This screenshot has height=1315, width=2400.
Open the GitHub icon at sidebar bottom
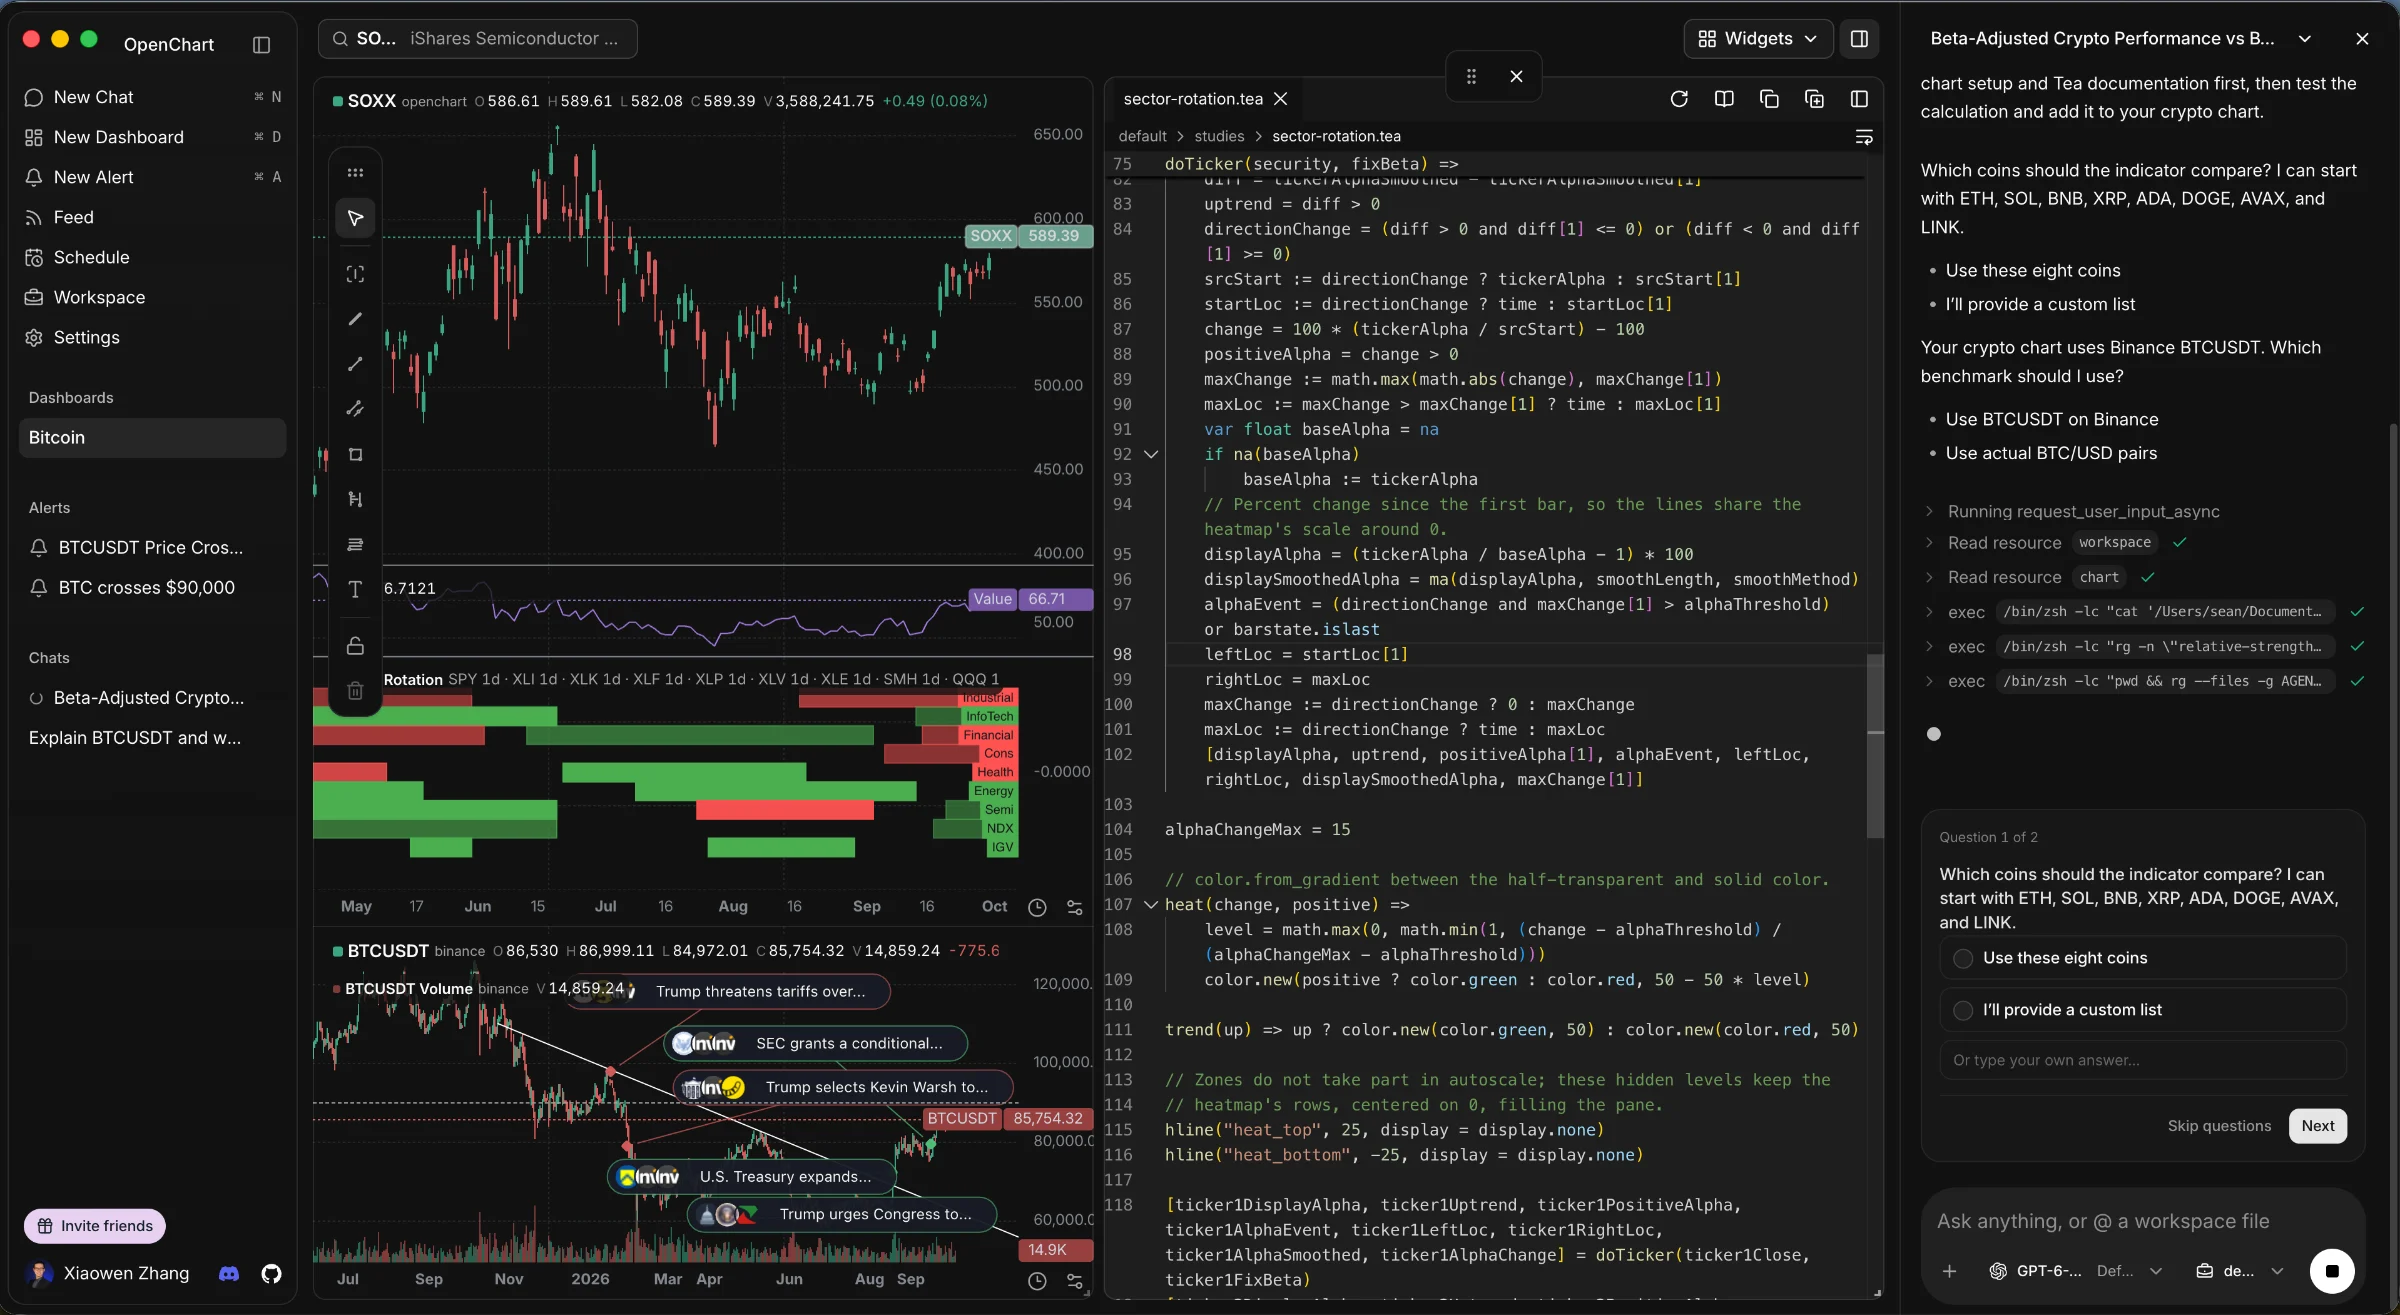point(271,1273)
